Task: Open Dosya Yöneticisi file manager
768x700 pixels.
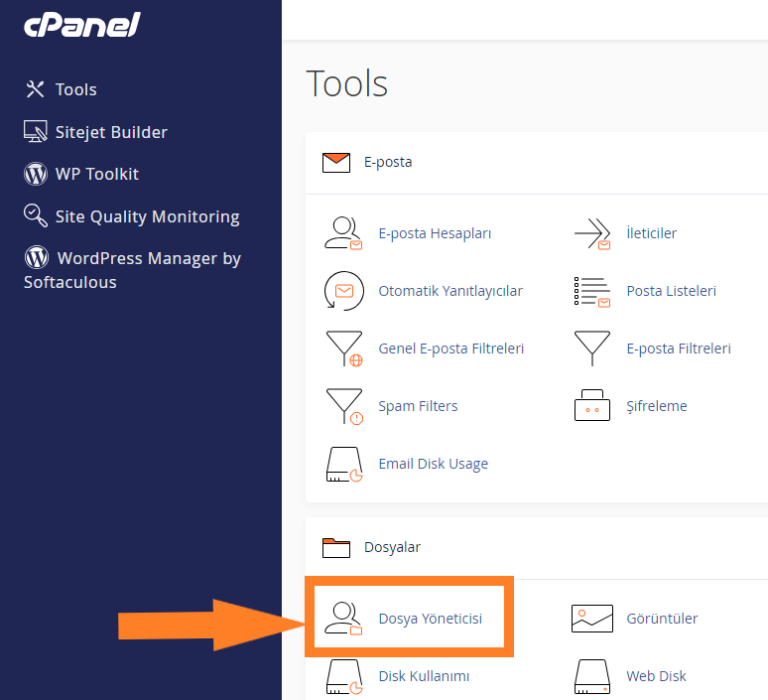Action: pos(430,619)
